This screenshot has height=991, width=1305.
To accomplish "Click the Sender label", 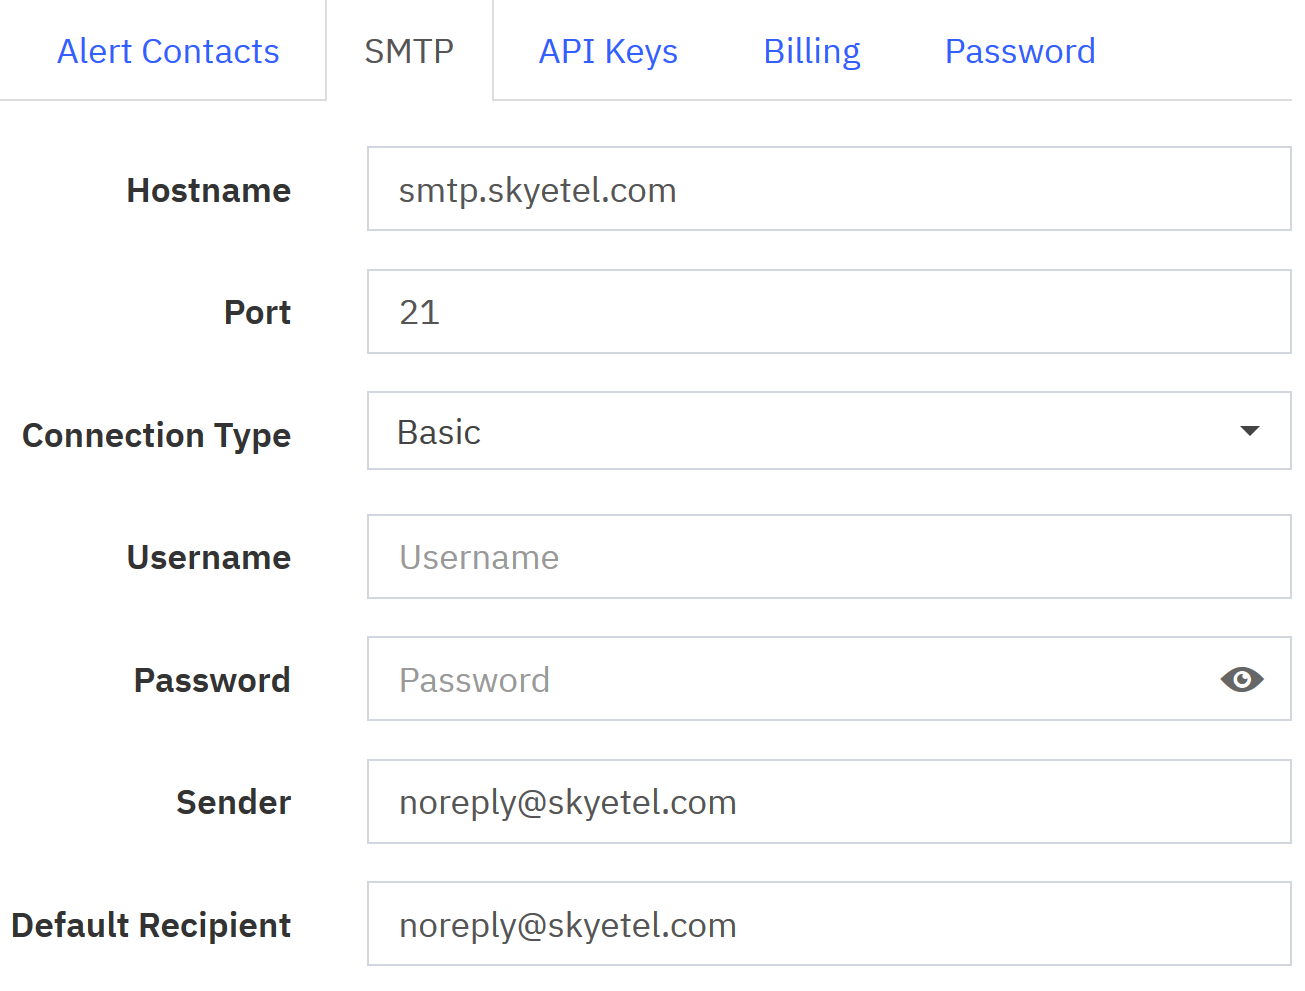I will coord(233,802).
